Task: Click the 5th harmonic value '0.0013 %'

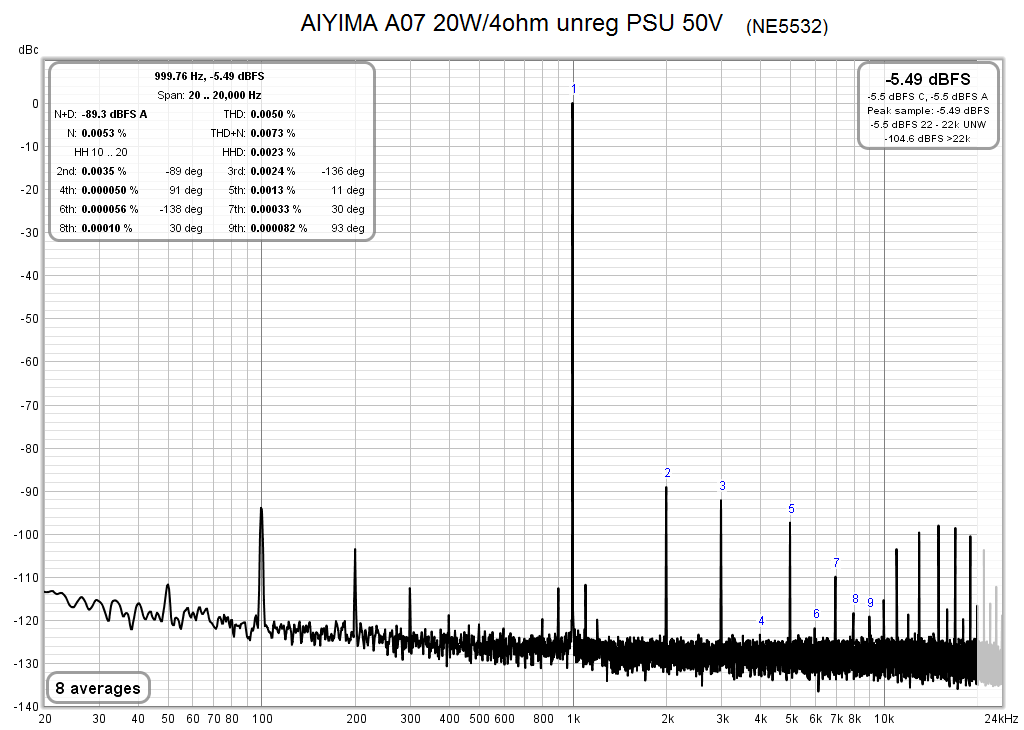Action: 273,190
